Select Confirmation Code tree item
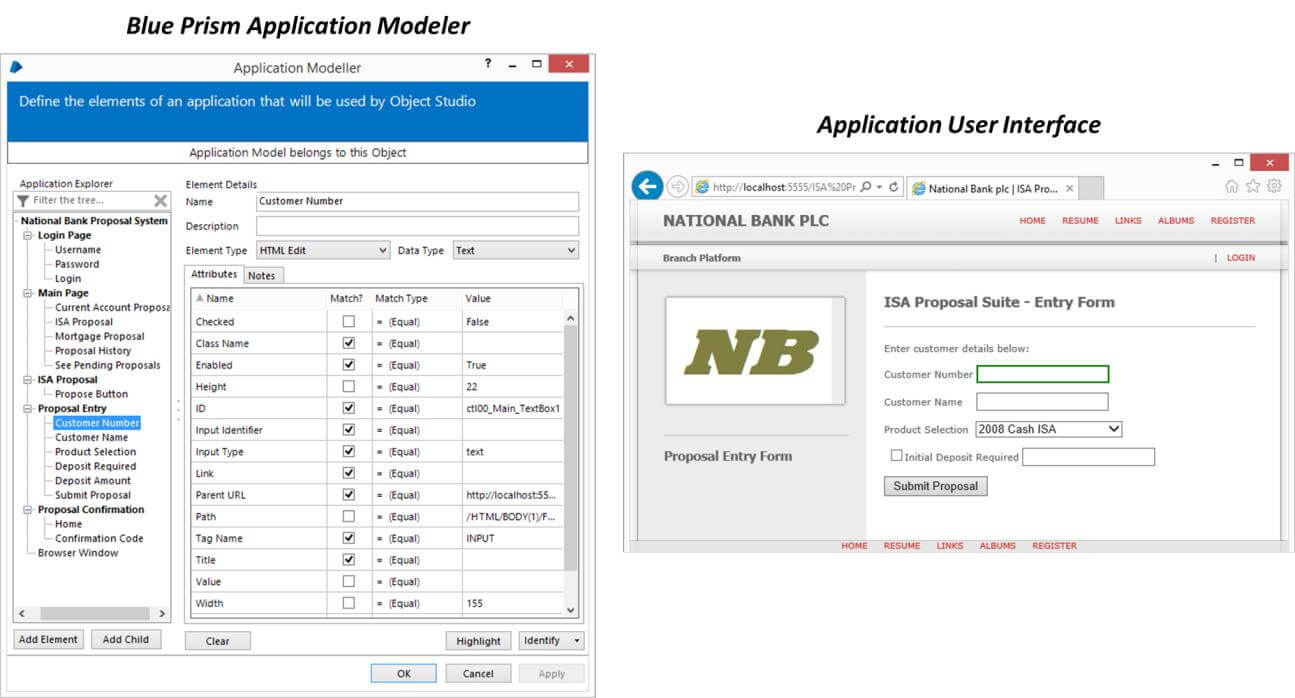This screenshot has width=1295, height=698. point(99,538)
